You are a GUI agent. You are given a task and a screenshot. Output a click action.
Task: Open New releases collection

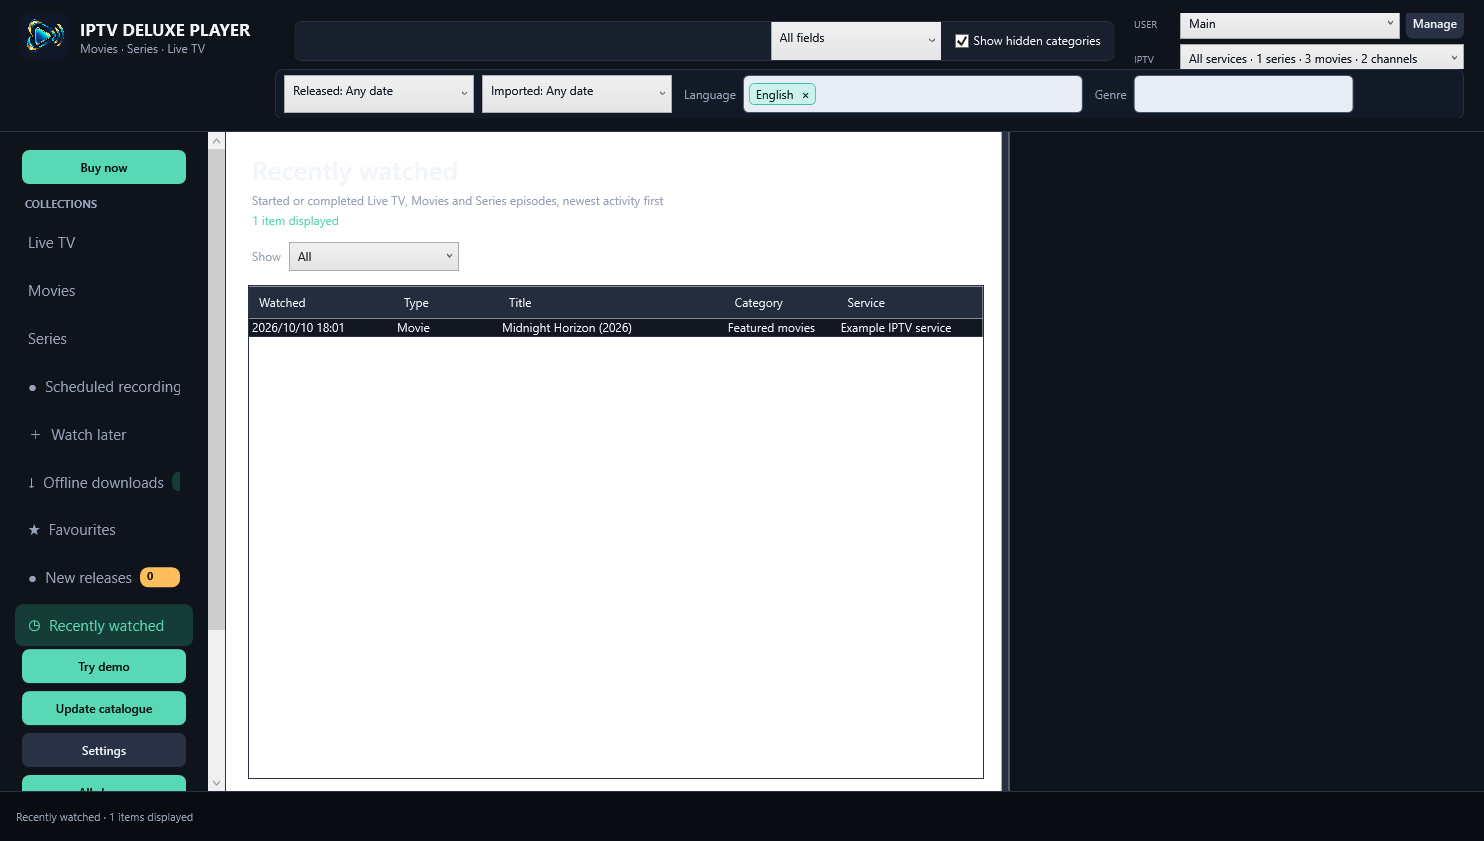coord(104,578)
